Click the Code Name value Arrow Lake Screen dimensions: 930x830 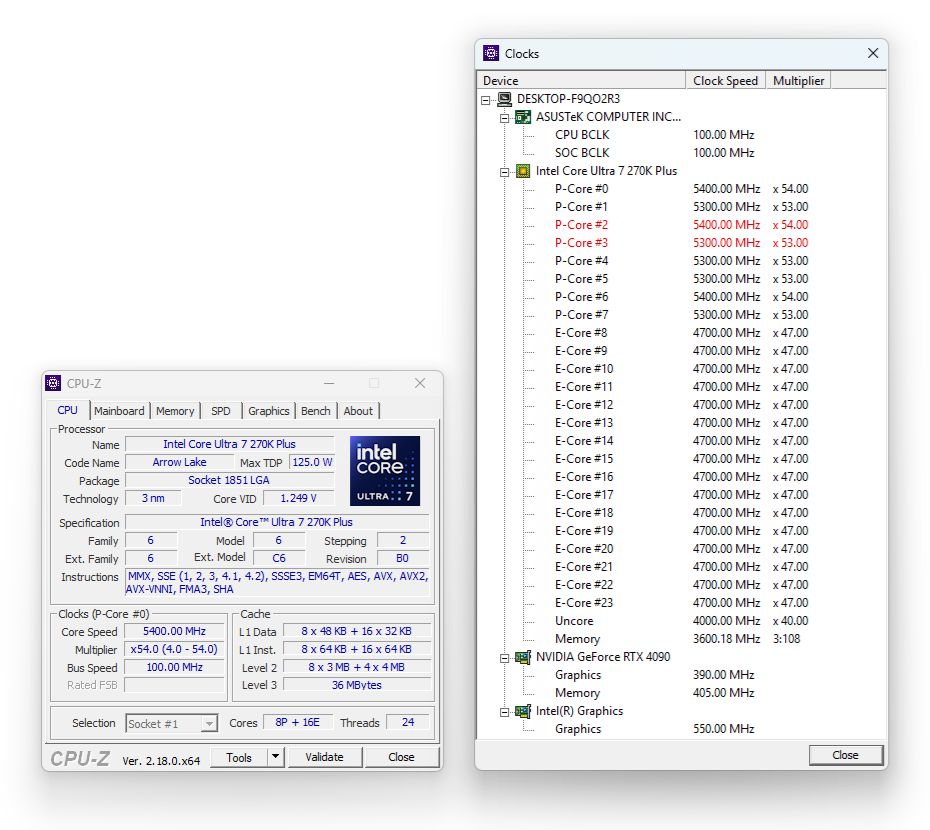pos(179,462)
